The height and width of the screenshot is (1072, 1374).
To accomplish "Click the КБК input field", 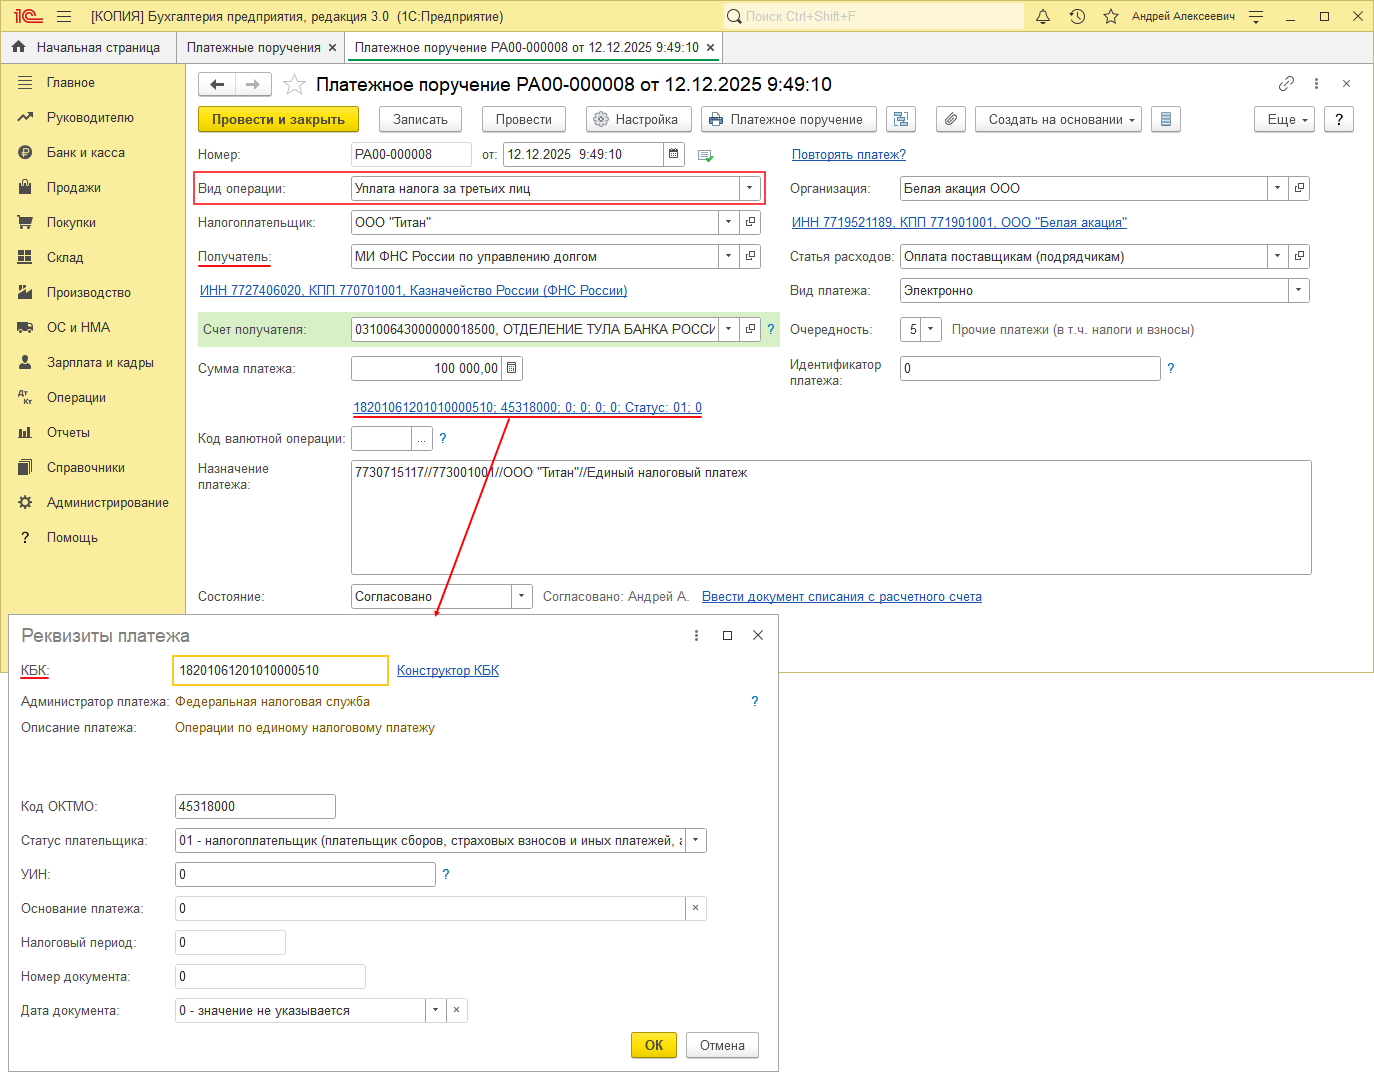I will tap(280, 670).
